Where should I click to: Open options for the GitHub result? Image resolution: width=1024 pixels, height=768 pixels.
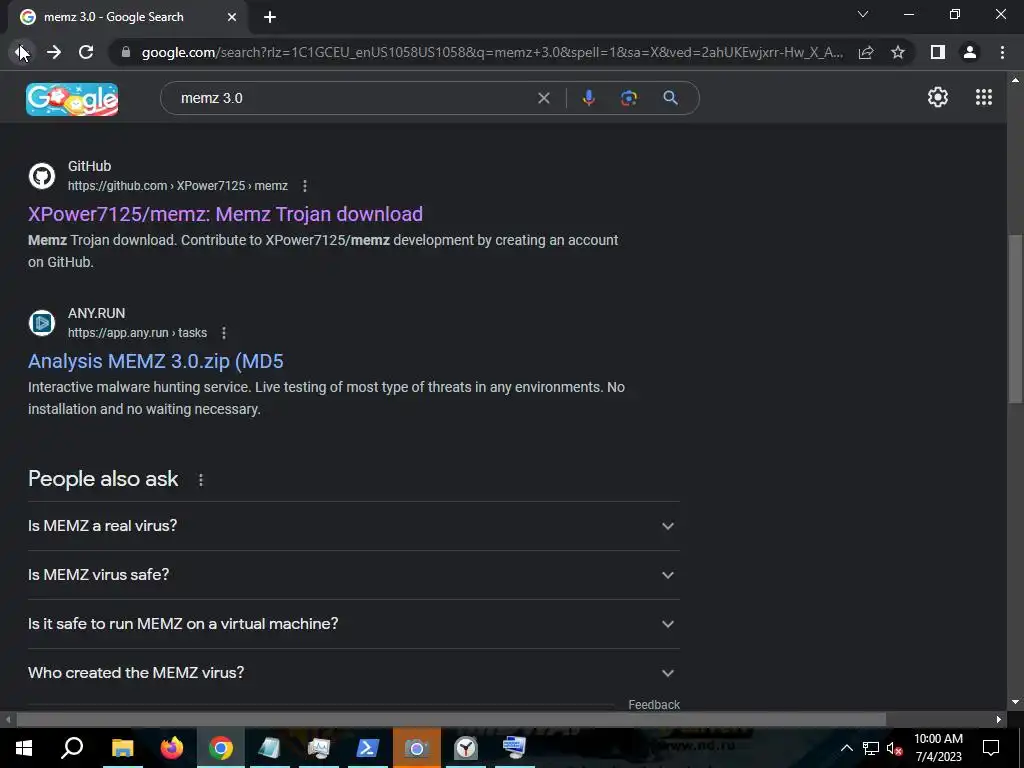tap(305, 186)
